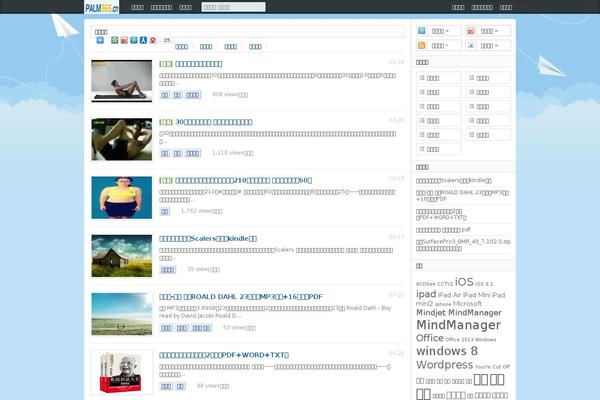Image resolution: width=600 pixels, height=400 pixels.
Task: Open the yoga workout video thumbnail
Action: [x=121, y=80]
